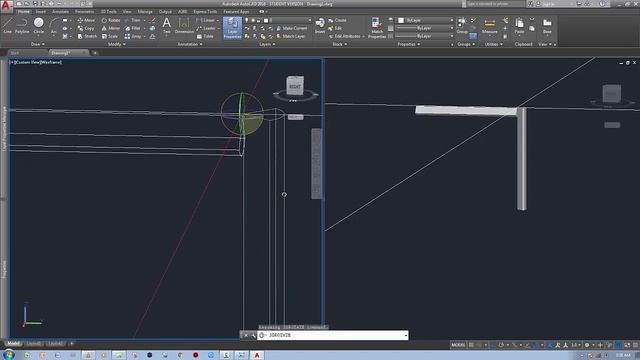Image resolution: width=640 pixels, height=360 pixels.
Task: Click the command line input field
Action: click(x=333, y=335)
